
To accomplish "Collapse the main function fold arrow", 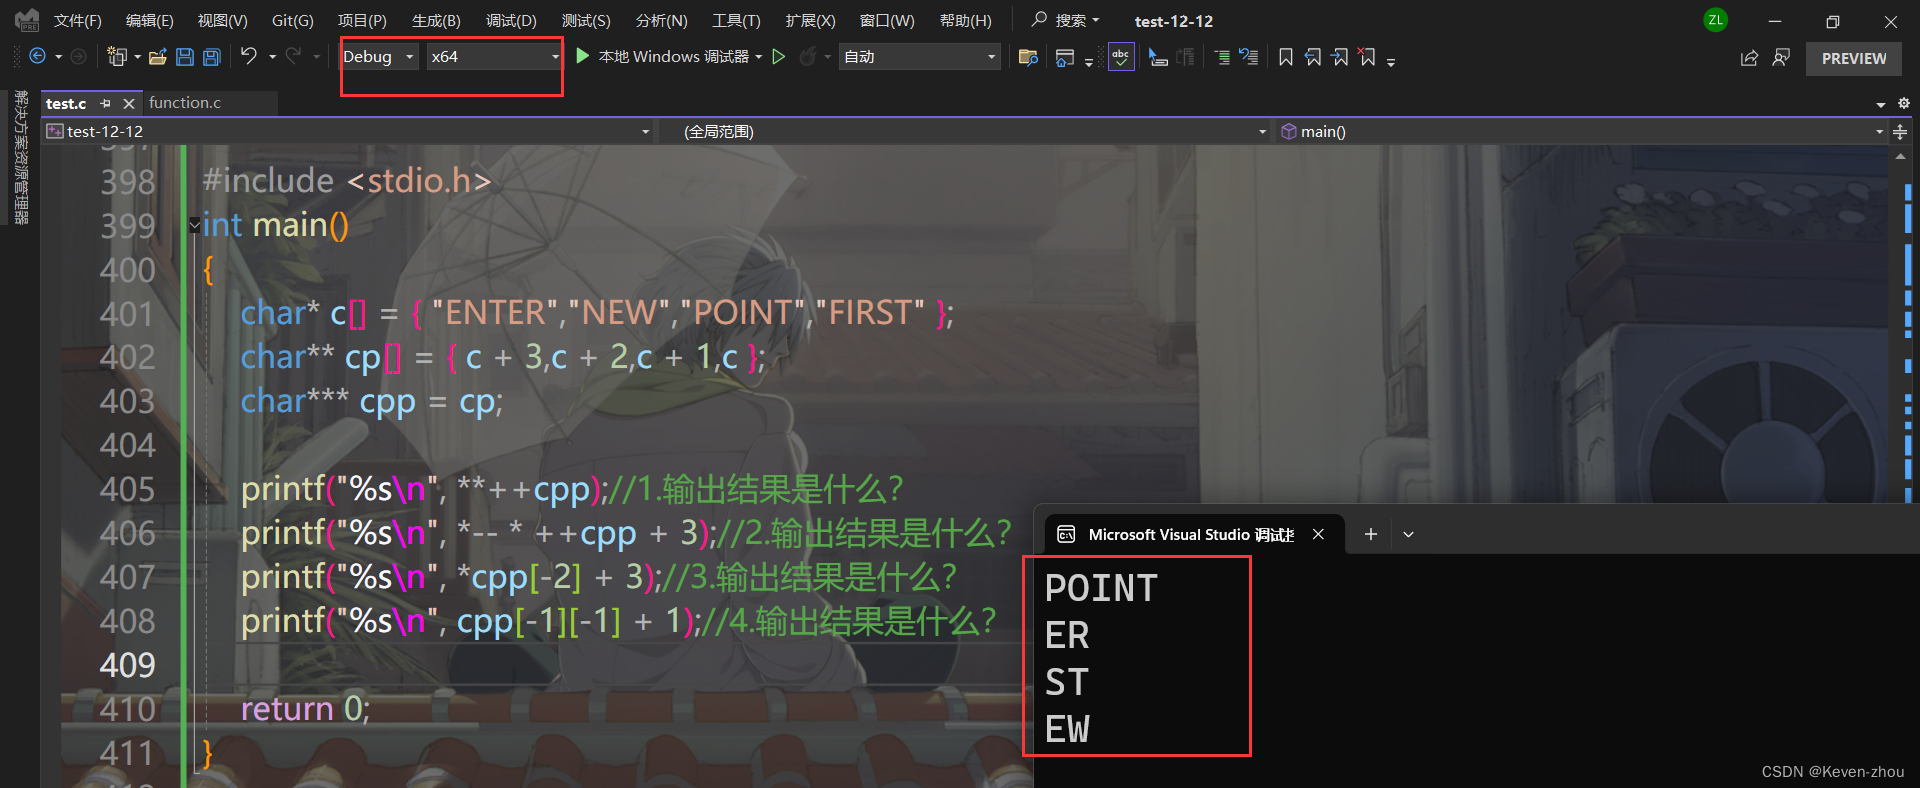I will (194, 225).
